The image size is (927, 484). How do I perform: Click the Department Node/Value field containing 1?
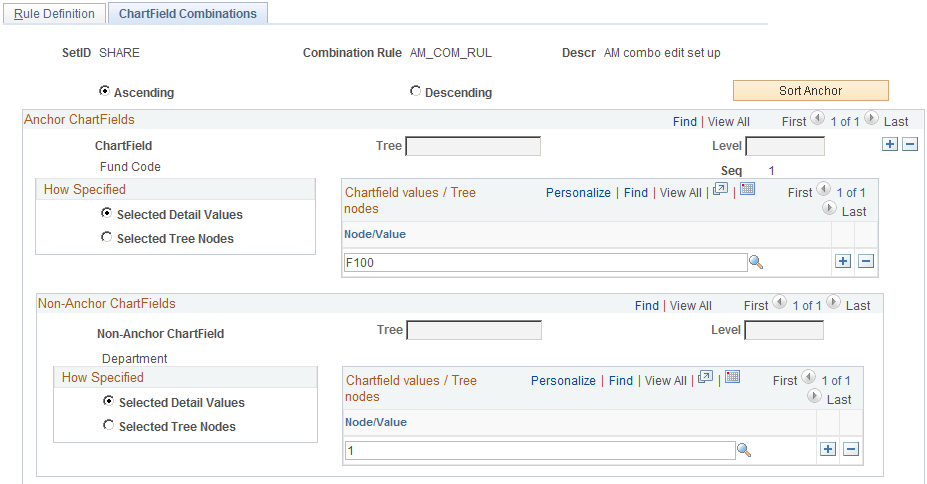coord(540,450)
